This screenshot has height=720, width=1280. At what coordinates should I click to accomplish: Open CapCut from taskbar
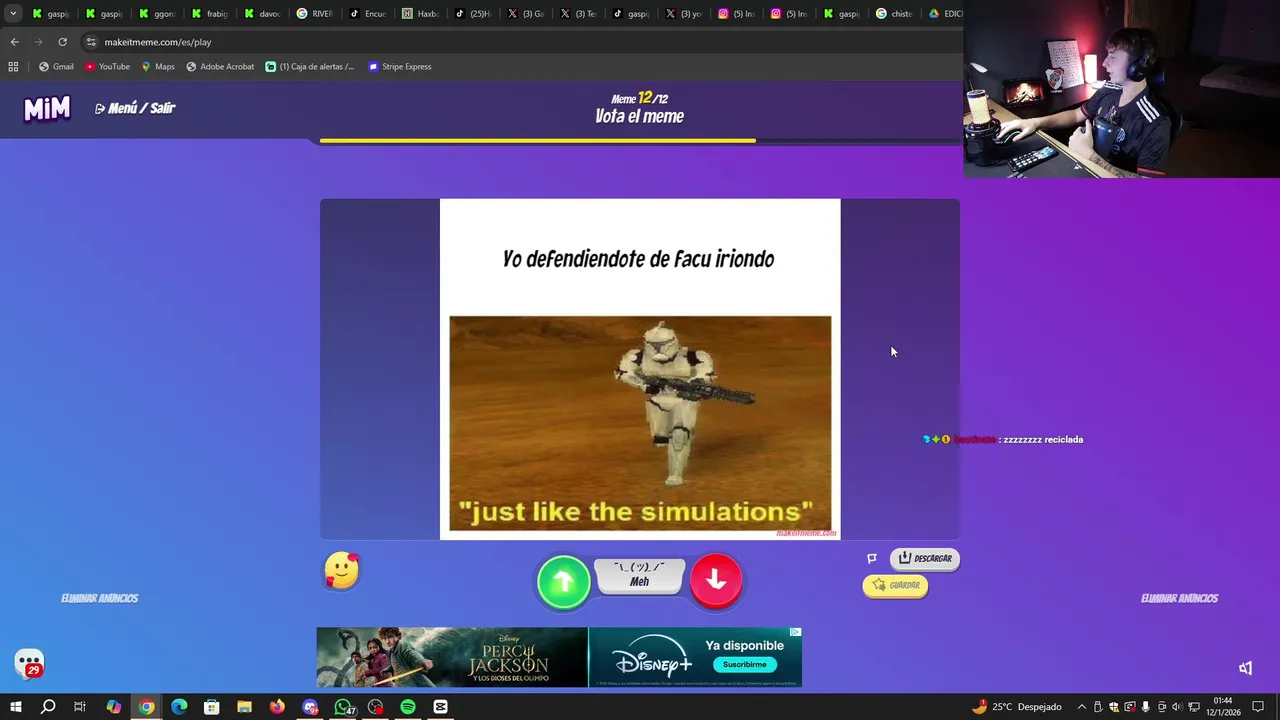pos(441,707)
